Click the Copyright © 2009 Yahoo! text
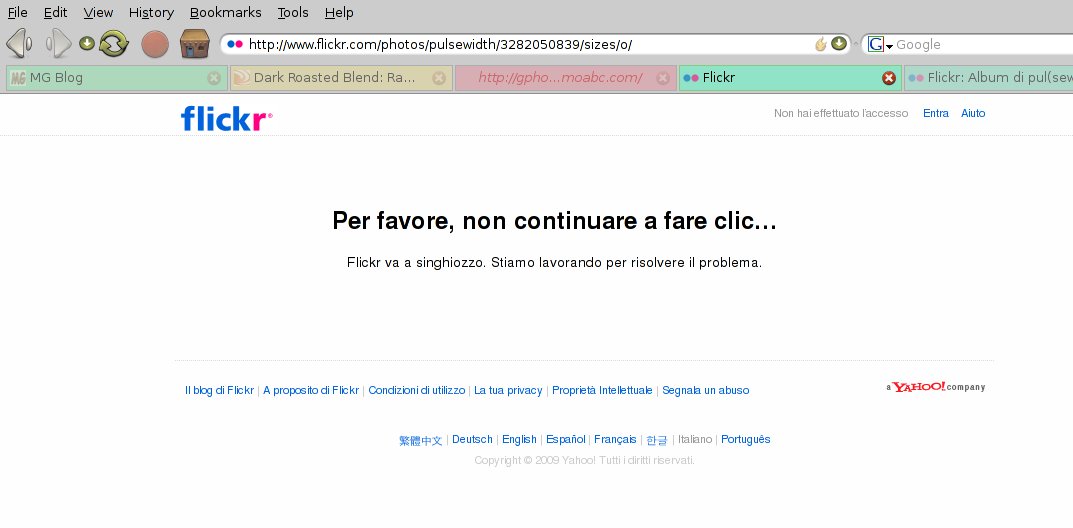Image resolution: width=1073 pixels, height=528 pixels. click(x=584, y=460)
